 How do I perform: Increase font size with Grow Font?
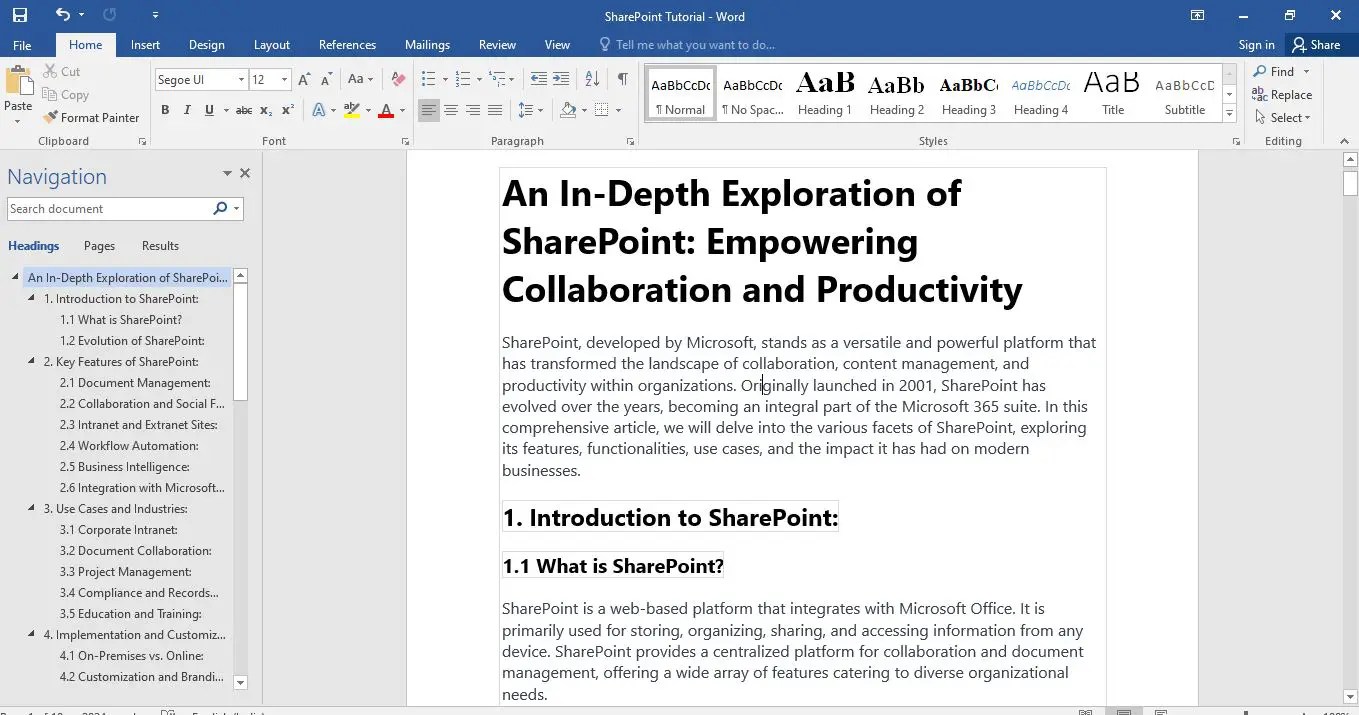(304, 79)
